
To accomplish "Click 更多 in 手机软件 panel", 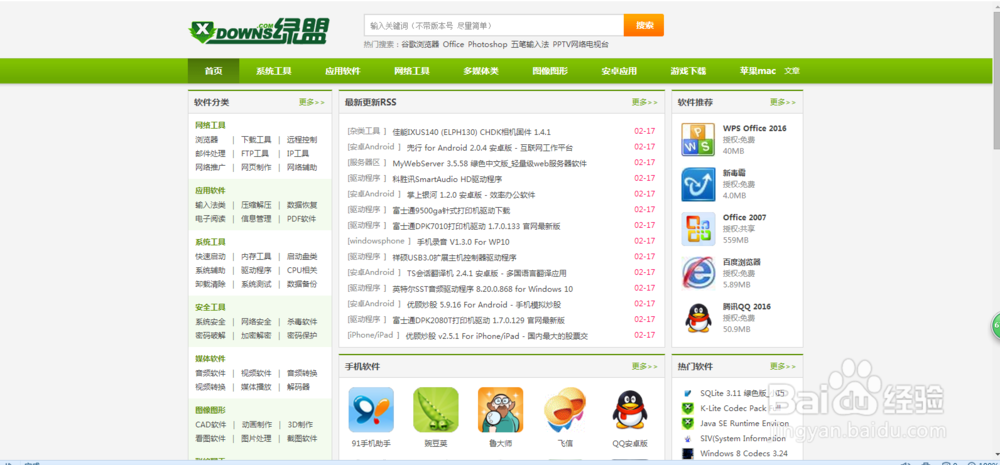I will click(645, 366).
